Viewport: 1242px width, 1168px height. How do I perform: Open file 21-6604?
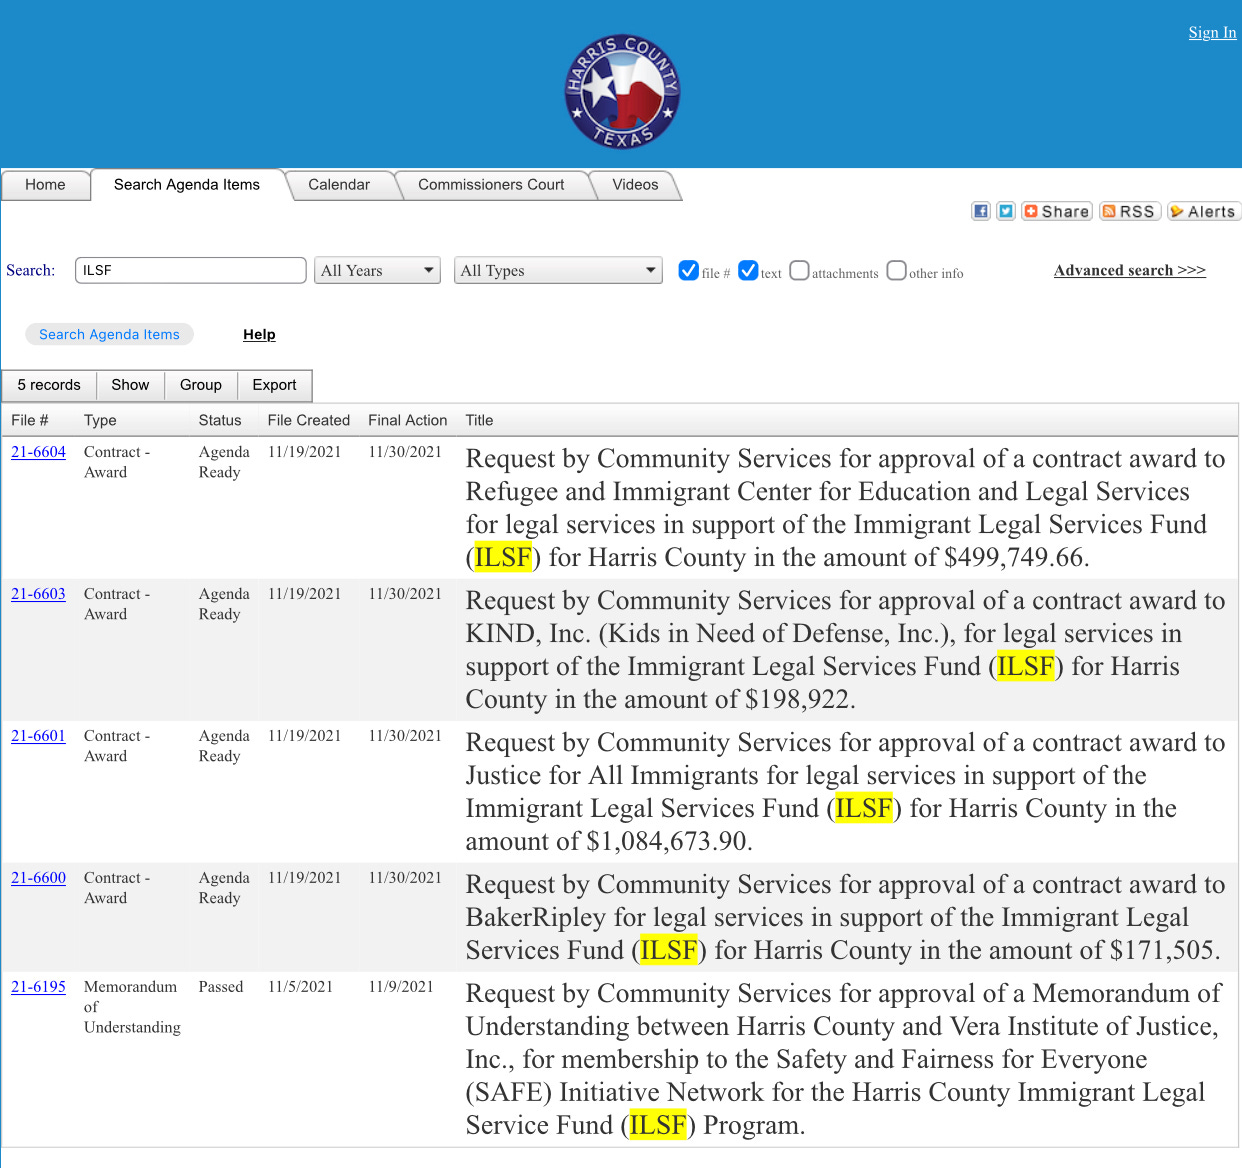[38, 452]
